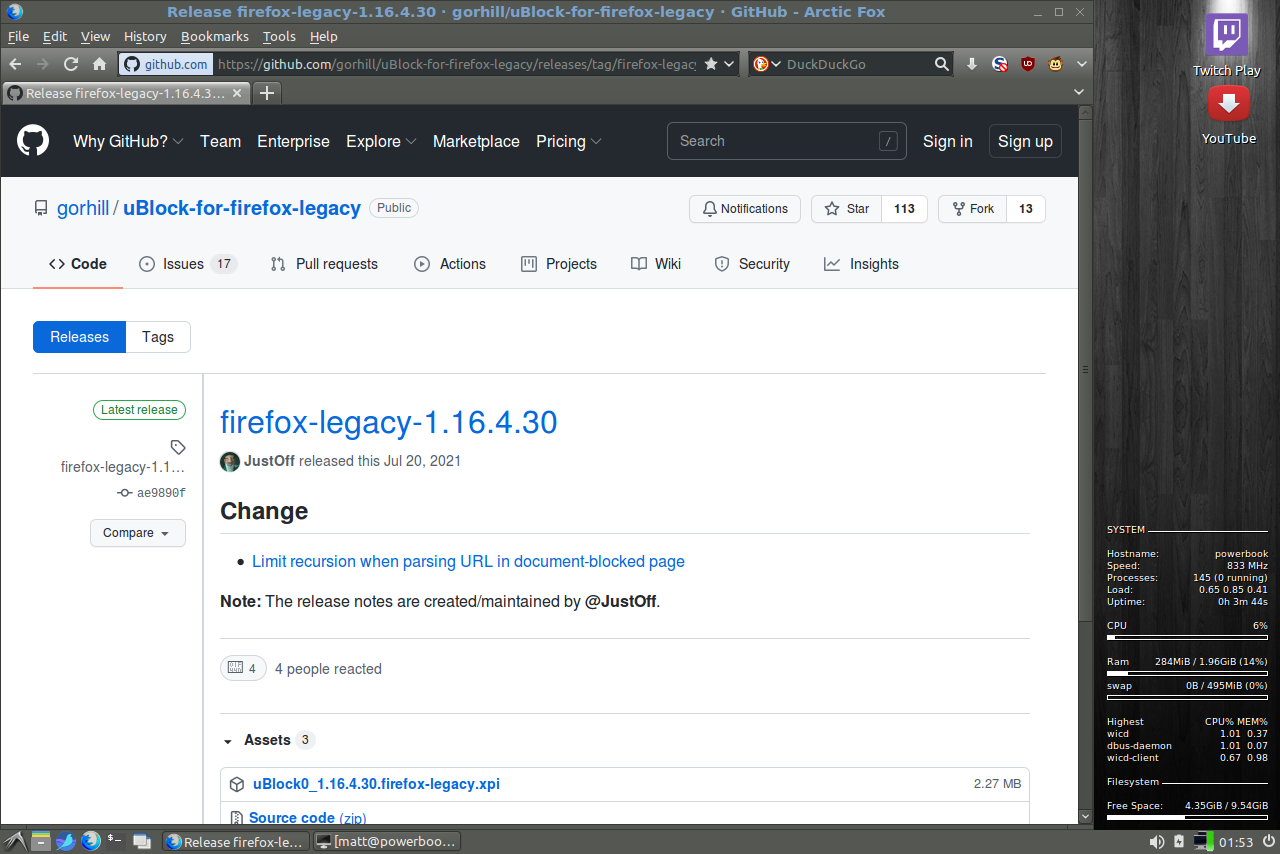Open commit ae9890f
Image resolution: width=1280 pixels, height=854 pixels.
click(161, 493)
